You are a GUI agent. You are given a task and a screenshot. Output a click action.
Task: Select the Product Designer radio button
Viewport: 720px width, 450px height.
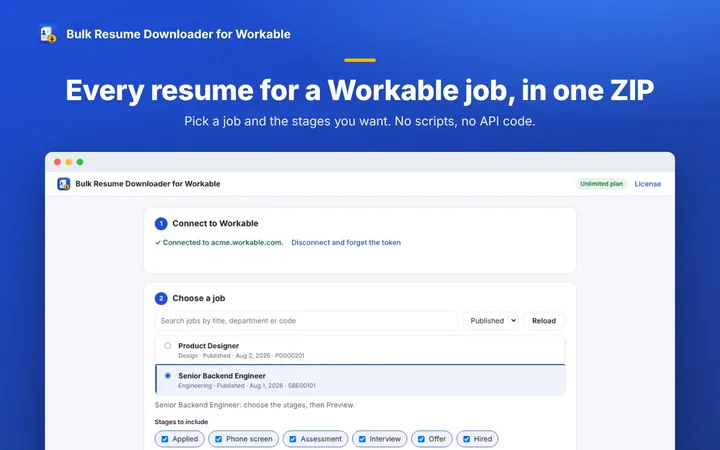168,346
